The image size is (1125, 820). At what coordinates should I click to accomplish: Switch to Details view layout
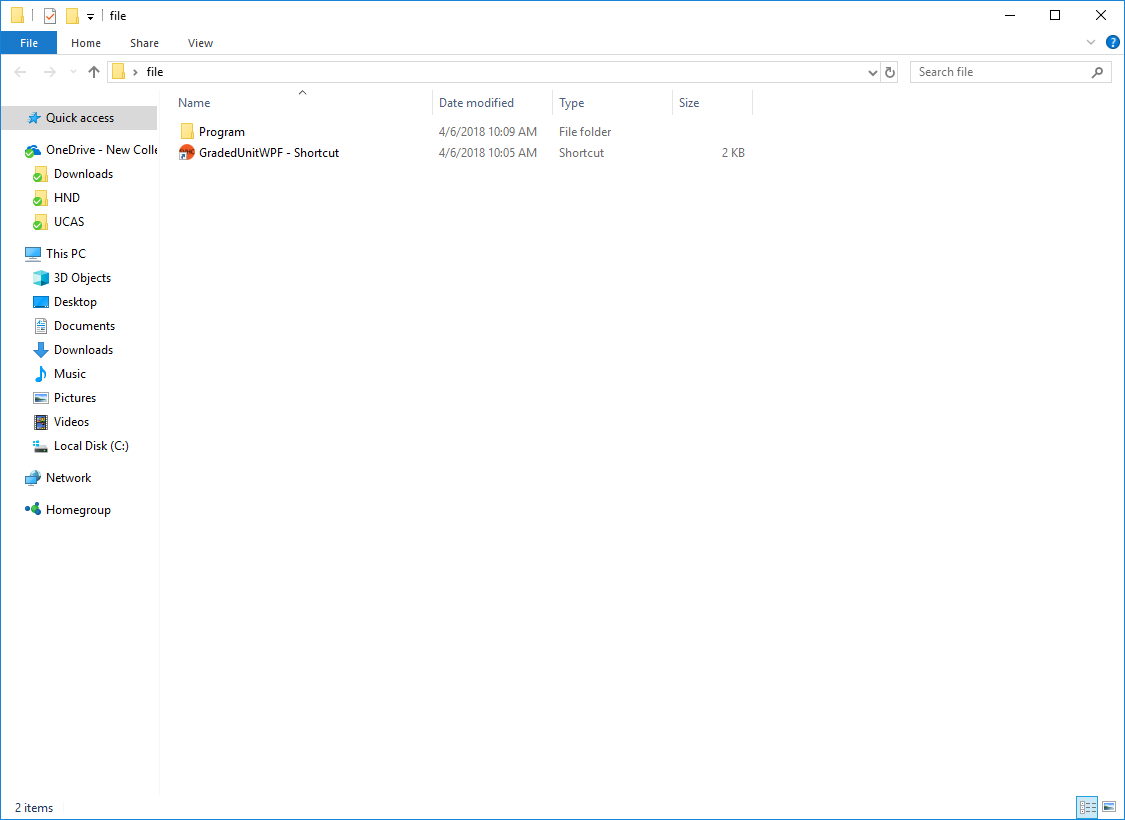(x=1087, y=807)
